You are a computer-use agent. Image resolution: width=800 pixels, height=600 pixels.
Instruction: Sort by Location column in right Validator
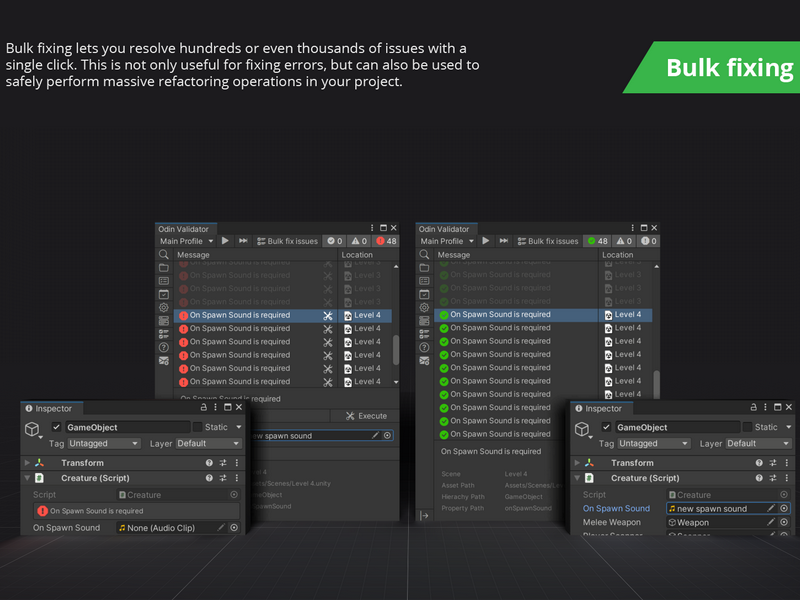tap(629, 255)
